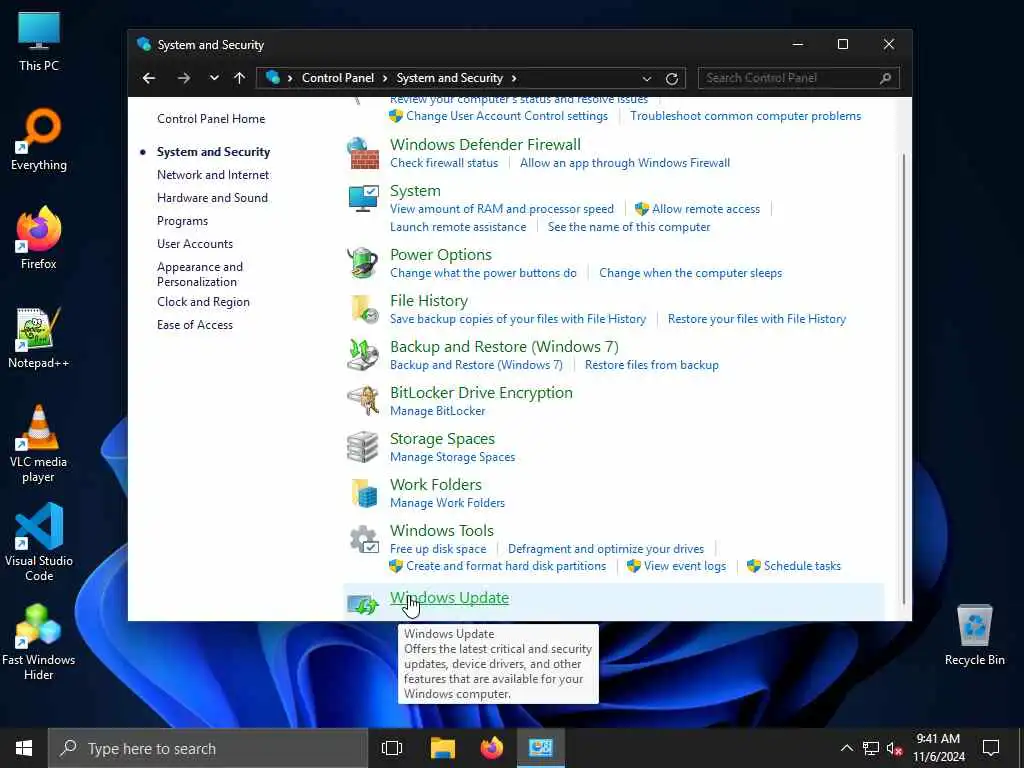Select the VLC media player desktop icon
The width and height of the screenshot is (1024, 768).
(39, 443)
